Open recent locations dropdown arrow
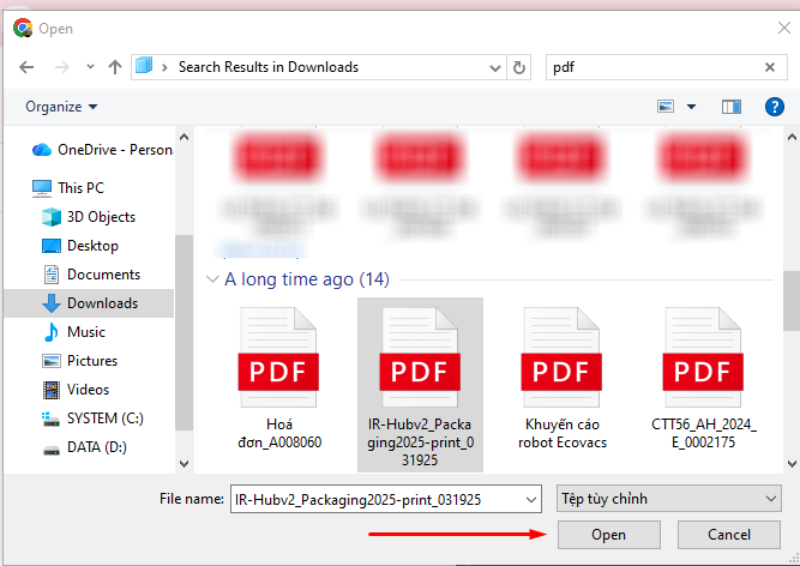800x566 pixels. (90, 67)
